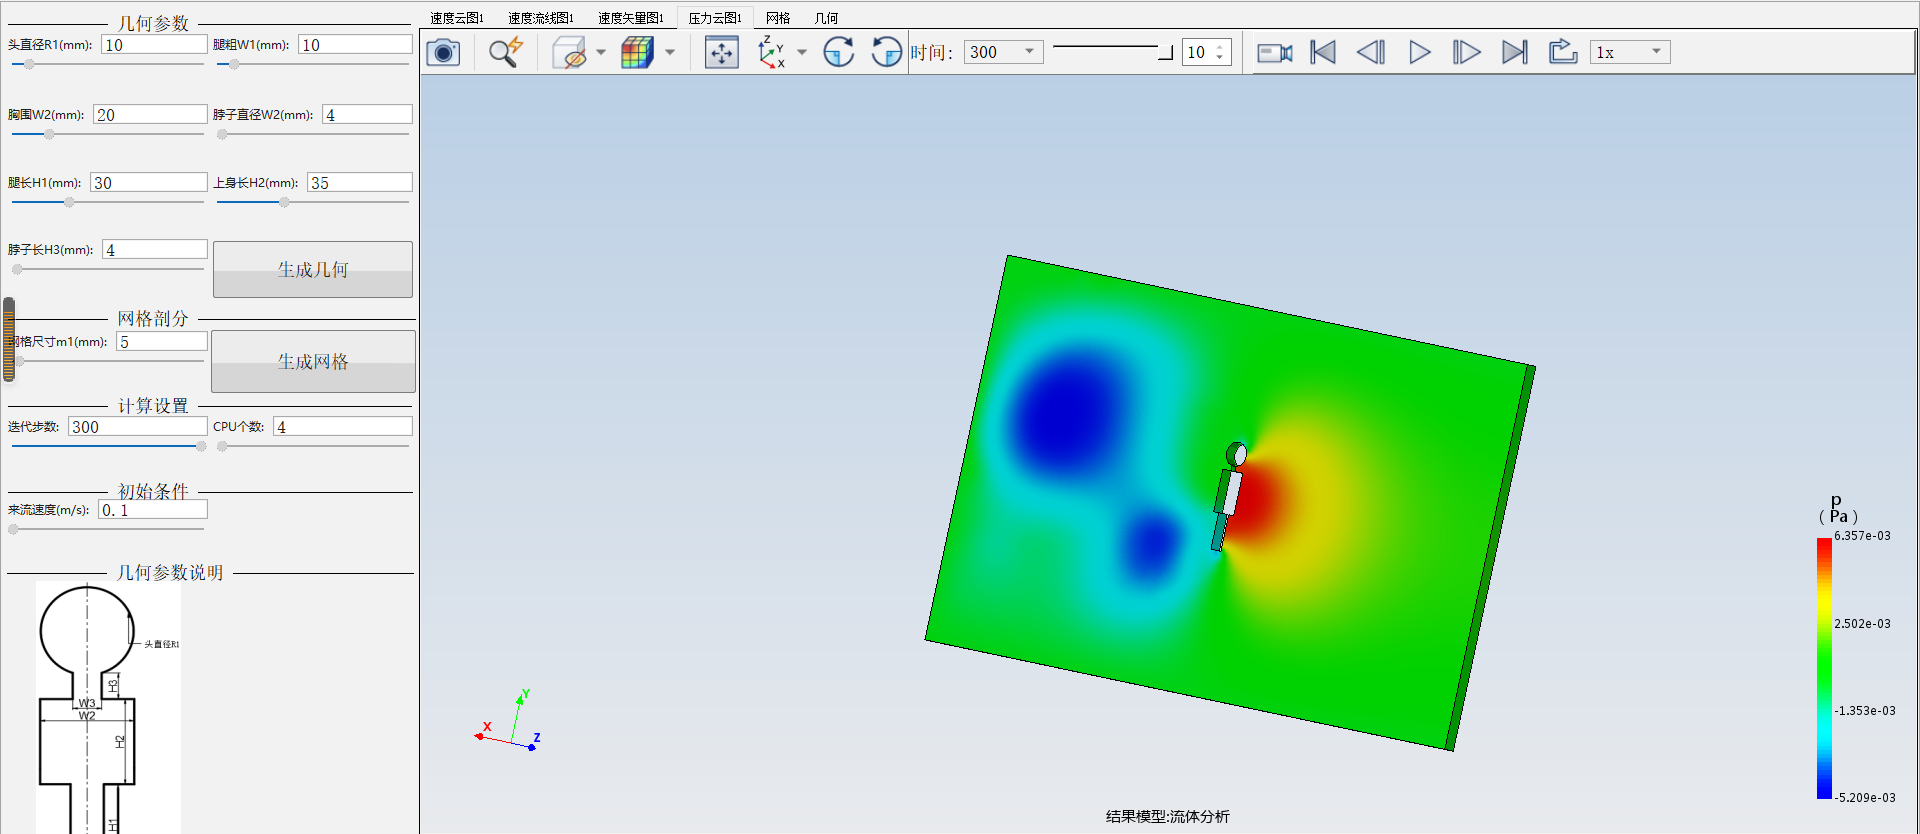Image resolution: width=1920 pixels, height=834 pixels.
Task: Click the export animation icon
Action: (1563, 52)
